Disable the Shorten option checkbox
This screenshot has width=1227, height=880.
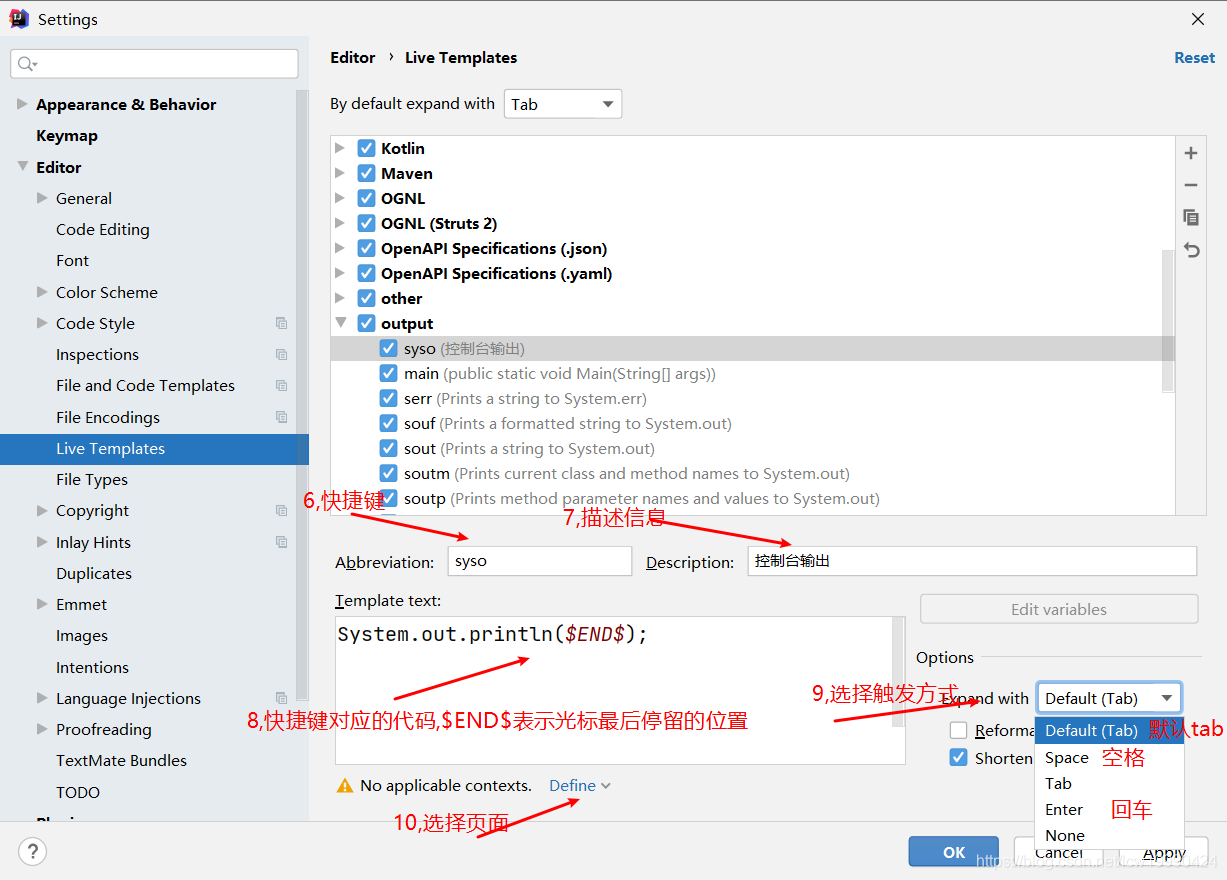click(958, 757)
